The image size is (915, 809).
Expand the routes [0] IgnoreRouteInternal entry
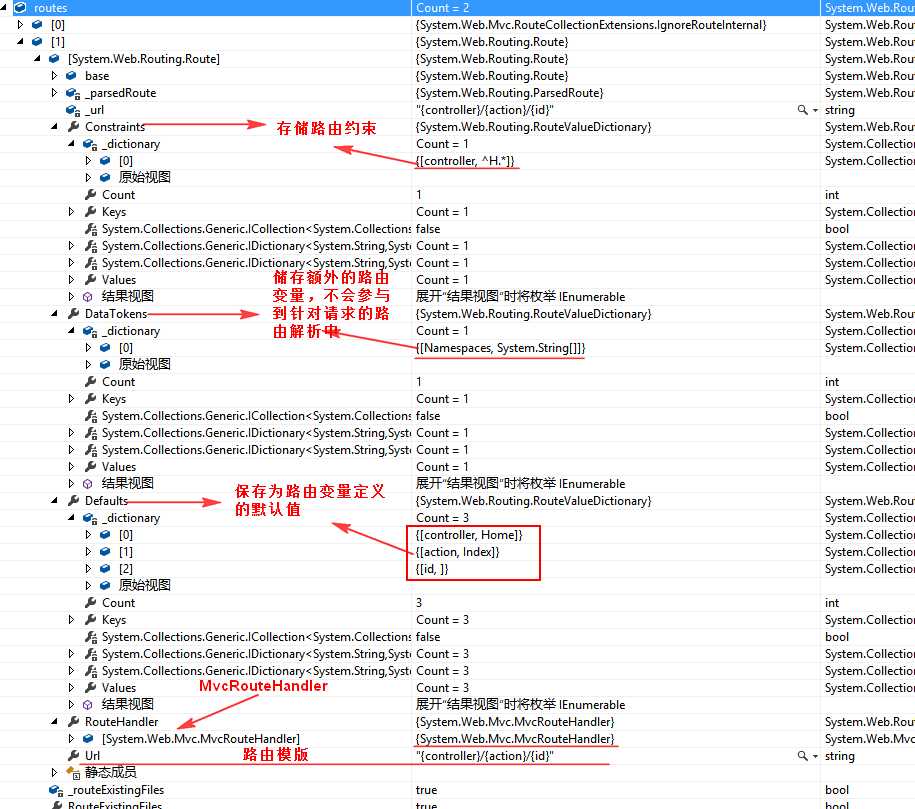click(x=20, y=25)
